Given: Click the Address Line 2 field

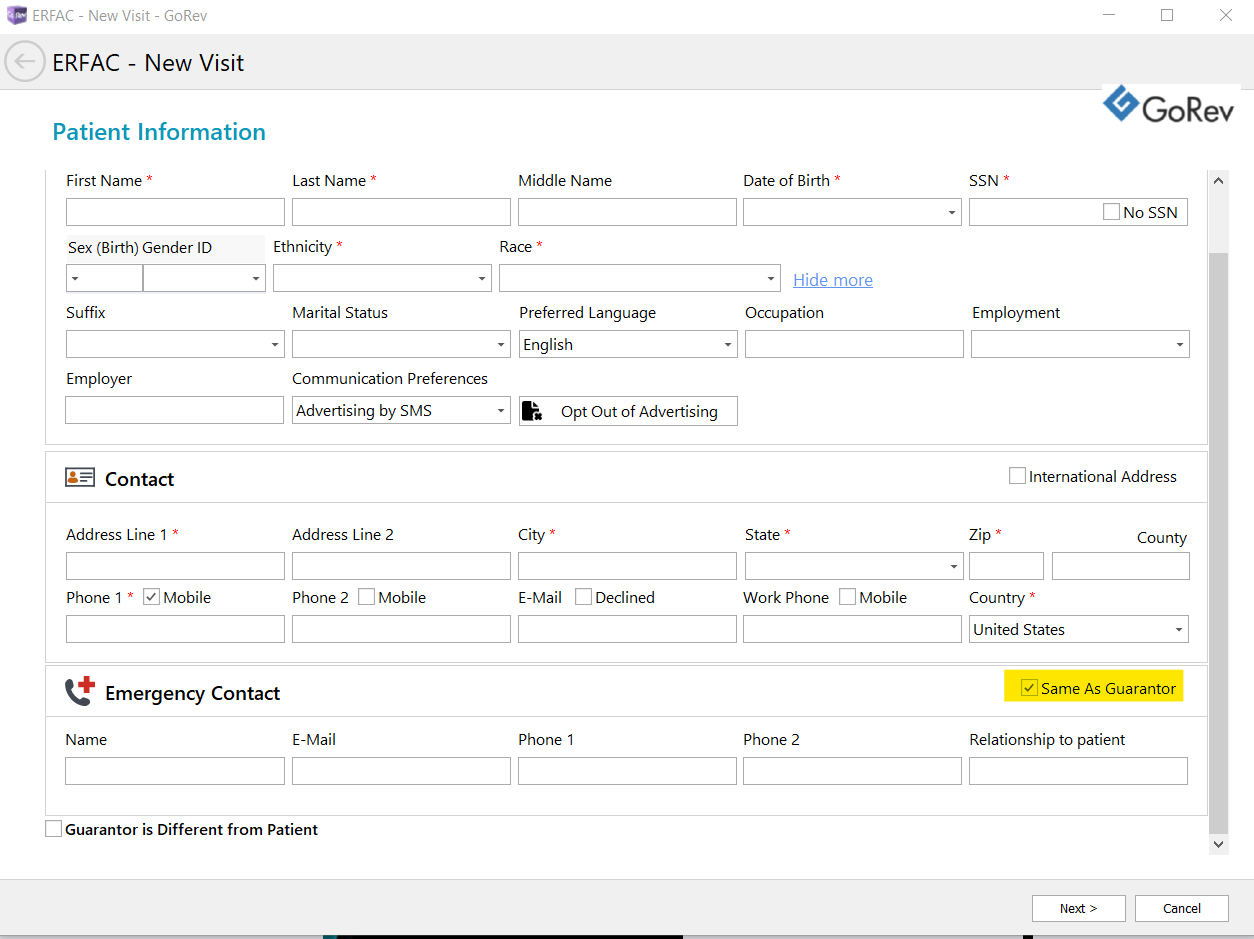Looking at the screenshot, I should pyautogui.click(x=401, y=566).
